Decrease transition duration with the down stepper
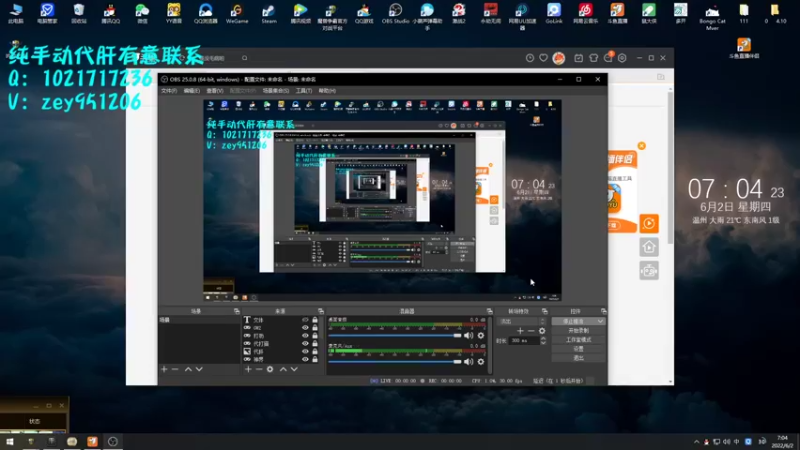 click(x=543, y=343)
